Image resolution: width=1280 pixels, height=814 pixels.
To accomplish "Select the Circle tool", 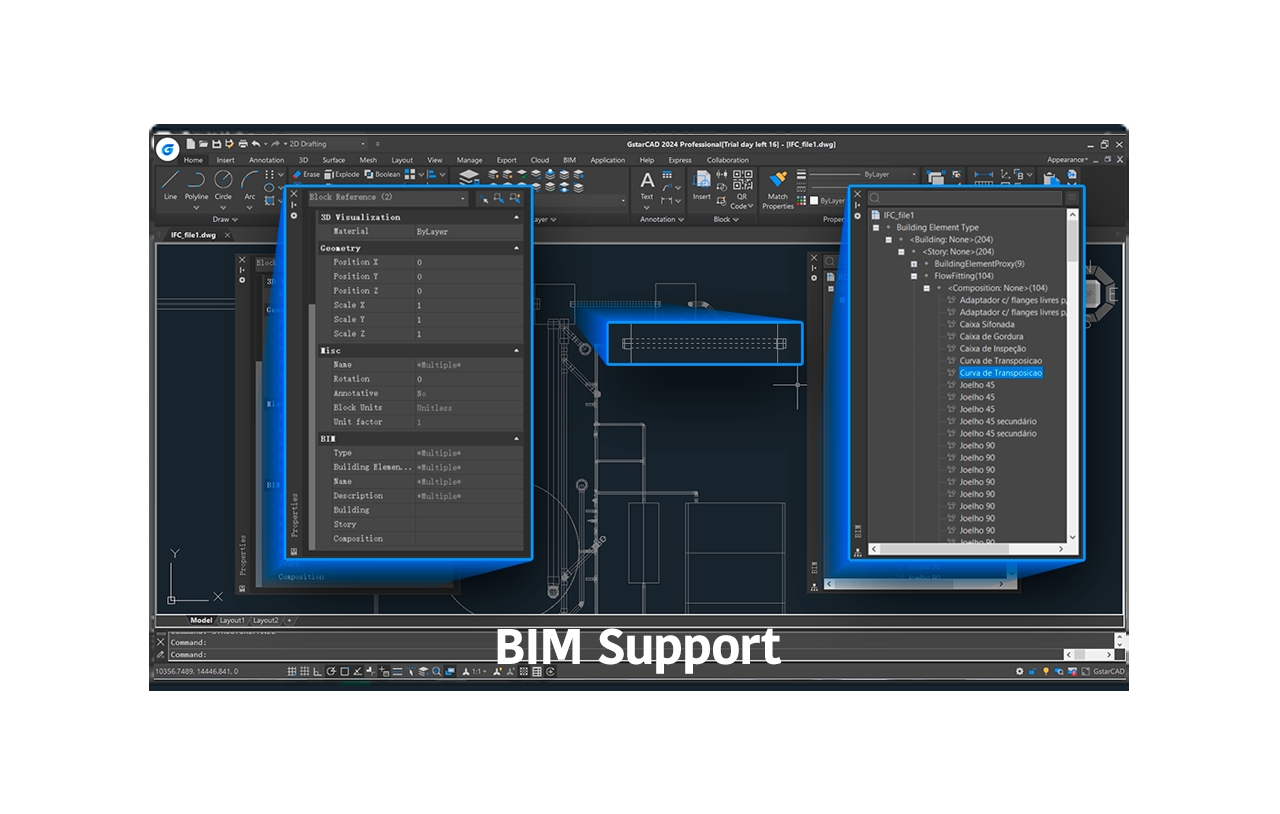I will coord(223,184).
